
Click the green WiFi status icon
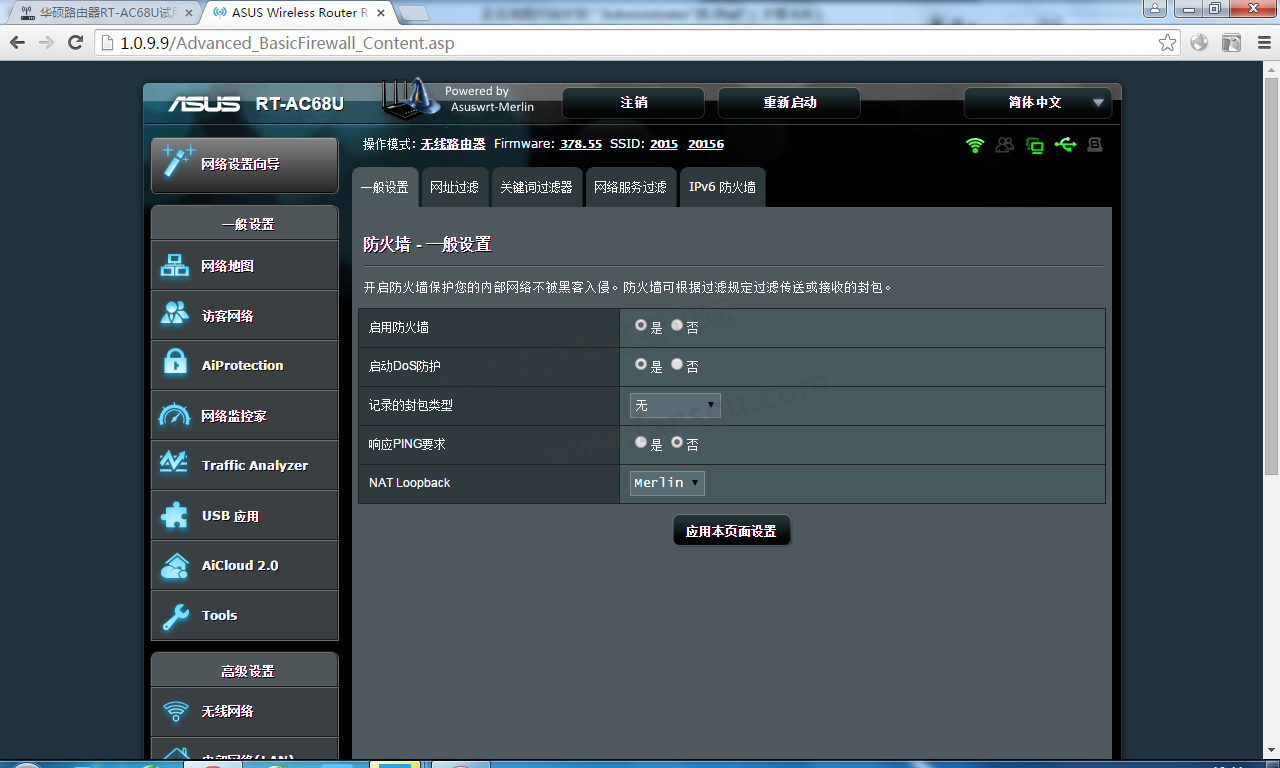[975, 145]
